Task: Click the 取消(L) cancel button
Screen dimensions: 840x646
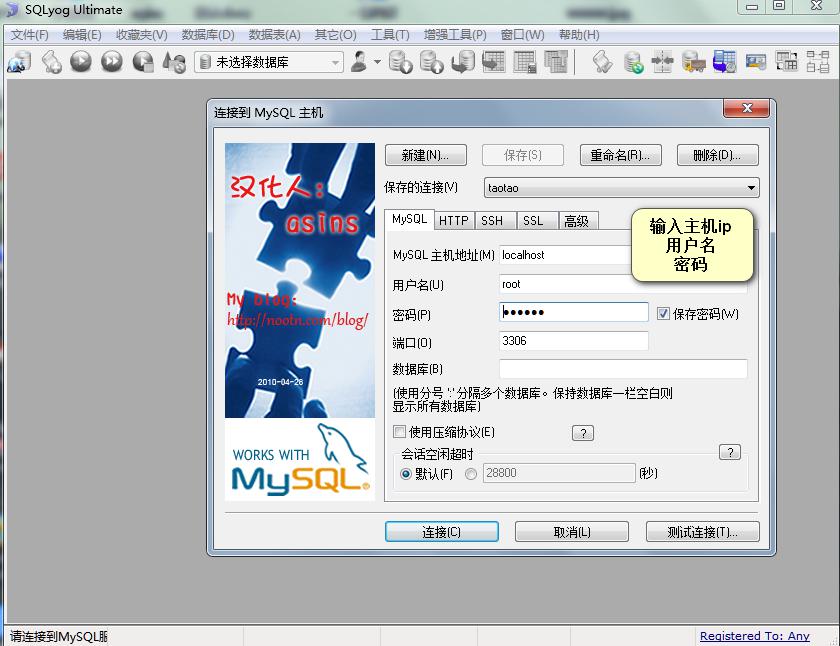Action: click(x=572, y=532)
